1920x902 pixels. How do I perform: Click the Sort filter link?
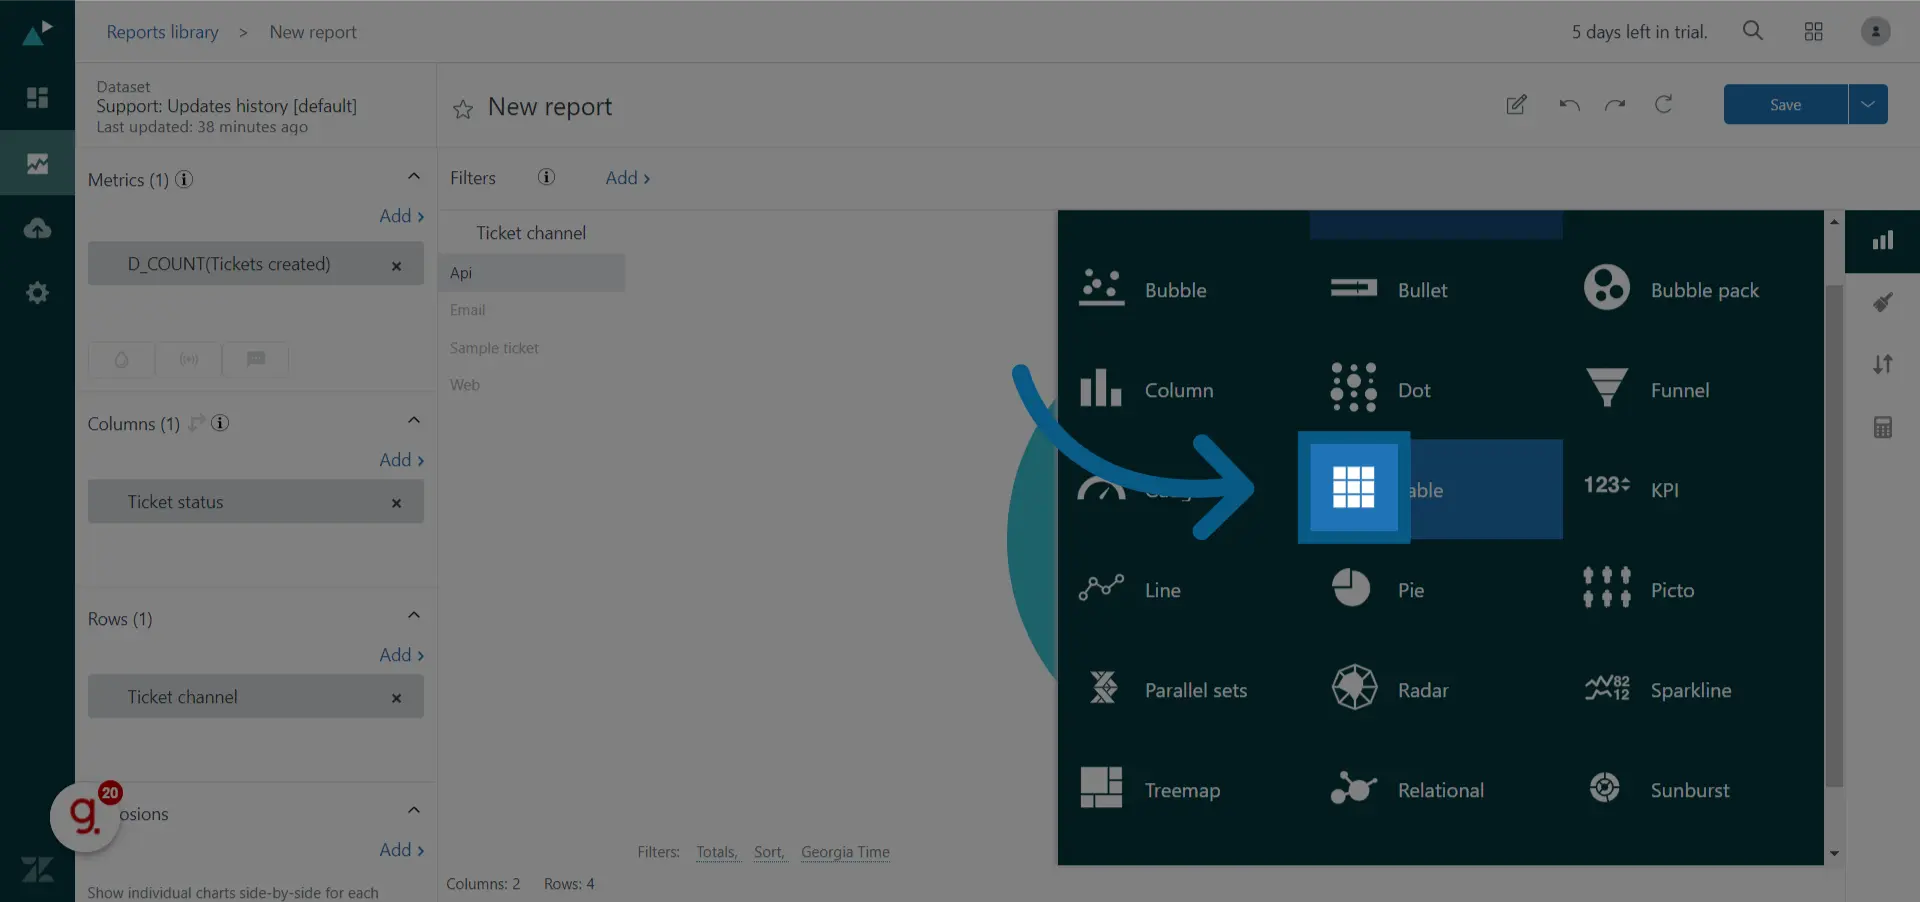(769, 852)
